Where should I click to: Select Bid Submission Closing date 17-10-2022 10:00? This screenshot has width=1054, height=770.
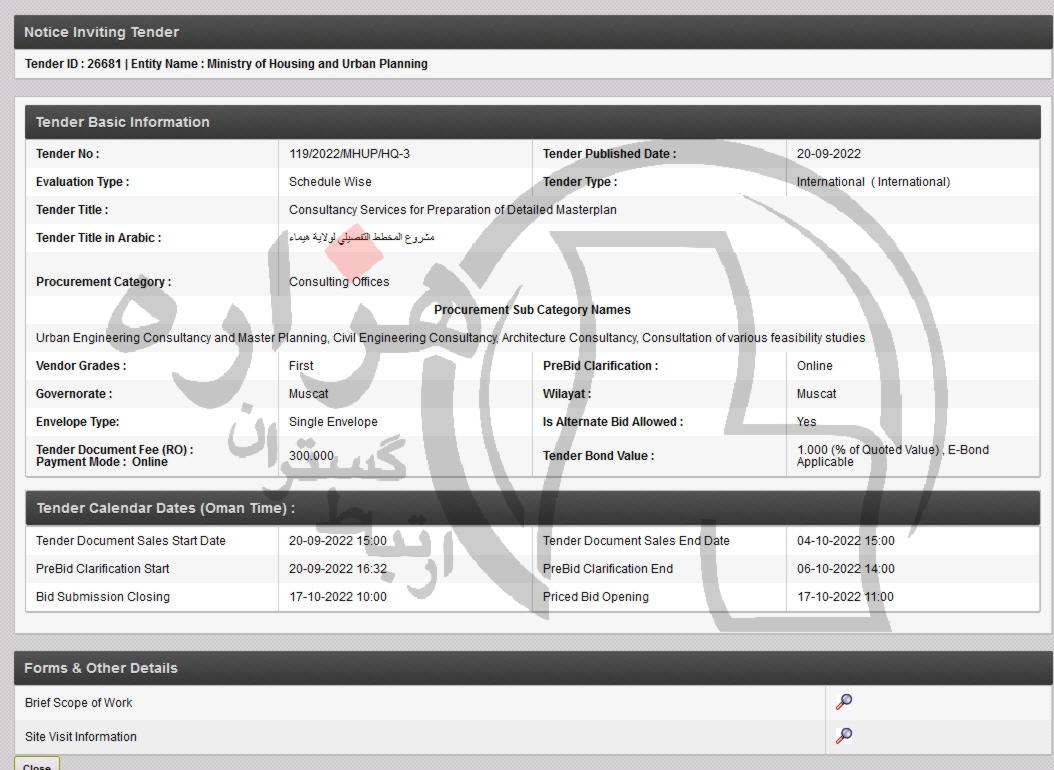(x=337, y=597)
